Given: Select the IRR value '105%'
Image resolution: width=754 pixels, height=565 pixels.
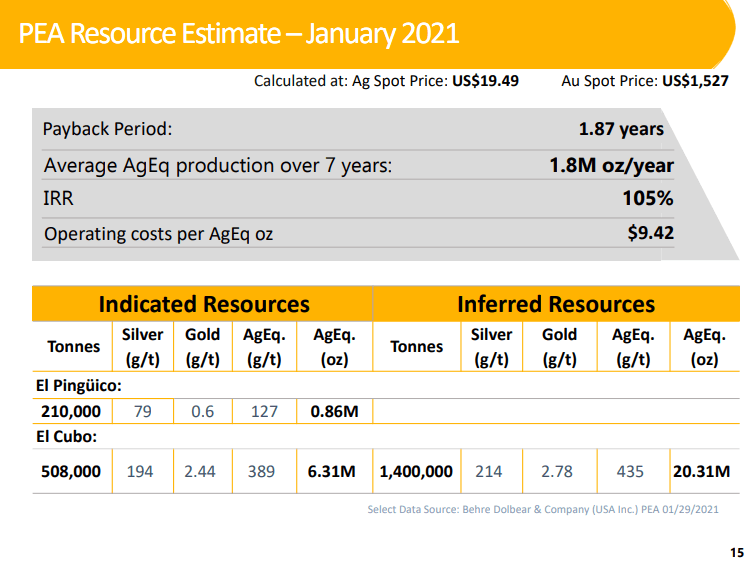Looking at the screenshot, I should coord(648,198).
